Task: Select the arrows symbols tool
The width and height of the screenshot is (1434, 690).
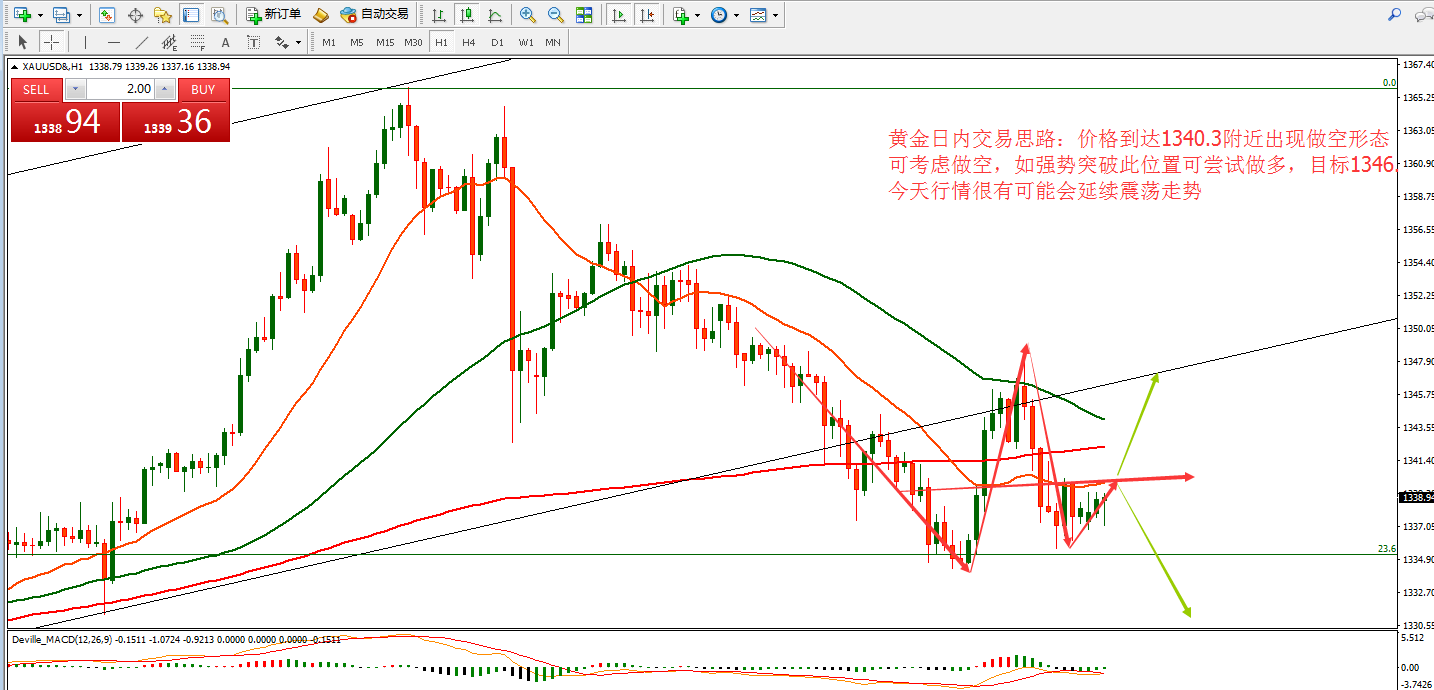Action: click(281, 42)
